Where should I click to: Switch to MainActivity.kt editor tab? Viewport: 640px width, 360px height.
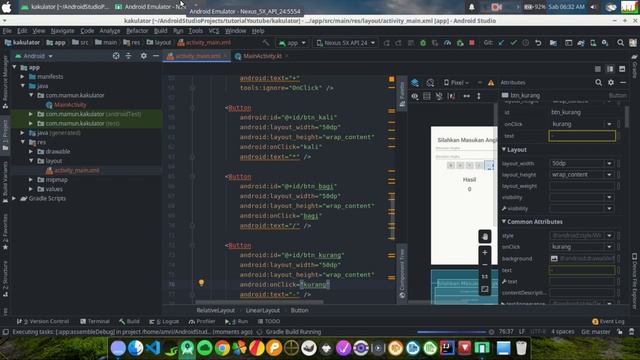(262, 56)
